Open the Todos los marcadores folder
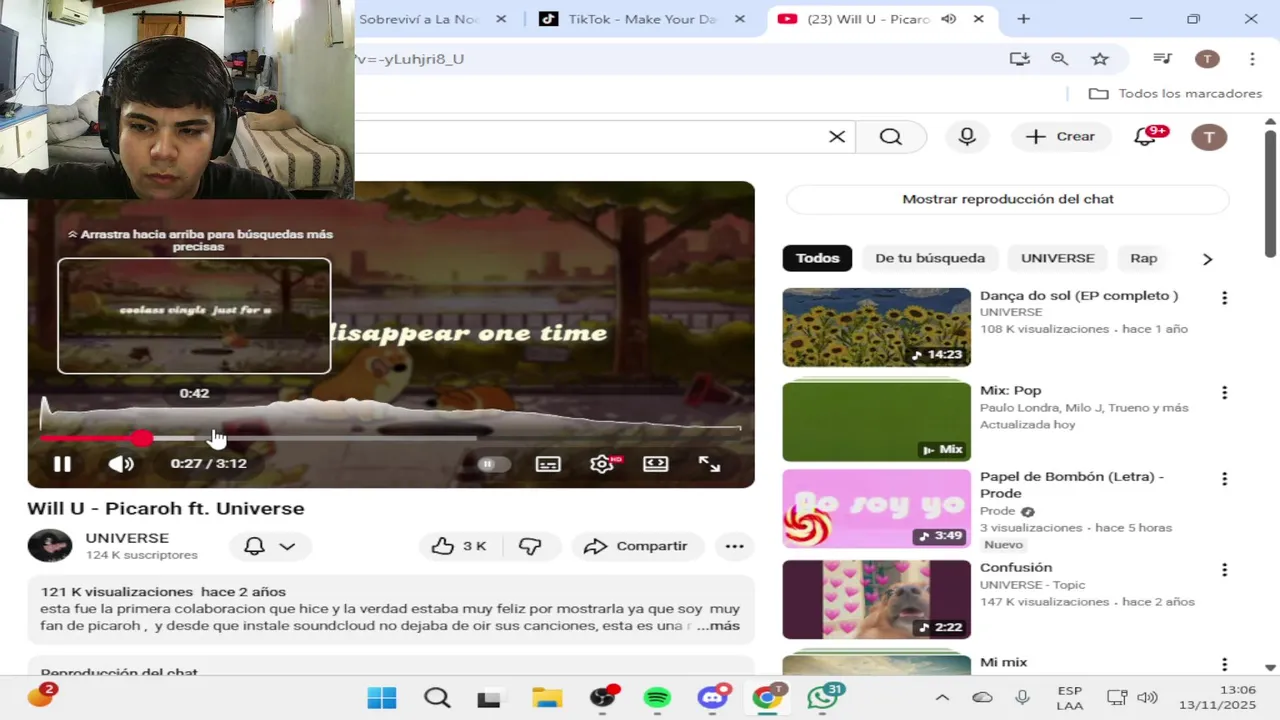Image resolution: width=1280 pixels, height=720 pixels. (1175, 93)
